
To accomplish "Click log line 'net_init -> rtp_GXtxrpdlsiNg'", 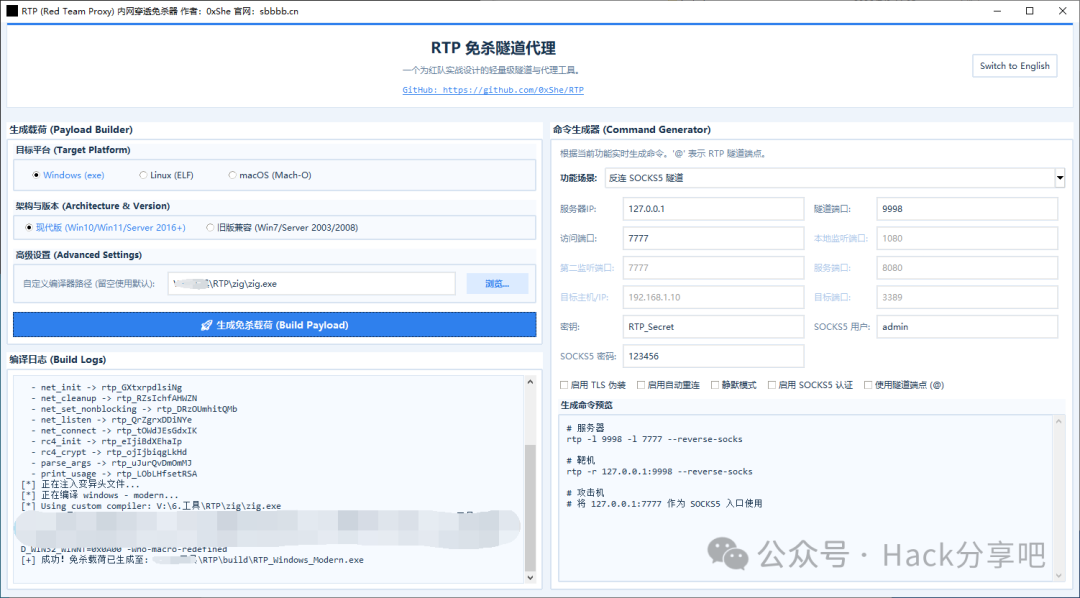I will pos(107,387).
